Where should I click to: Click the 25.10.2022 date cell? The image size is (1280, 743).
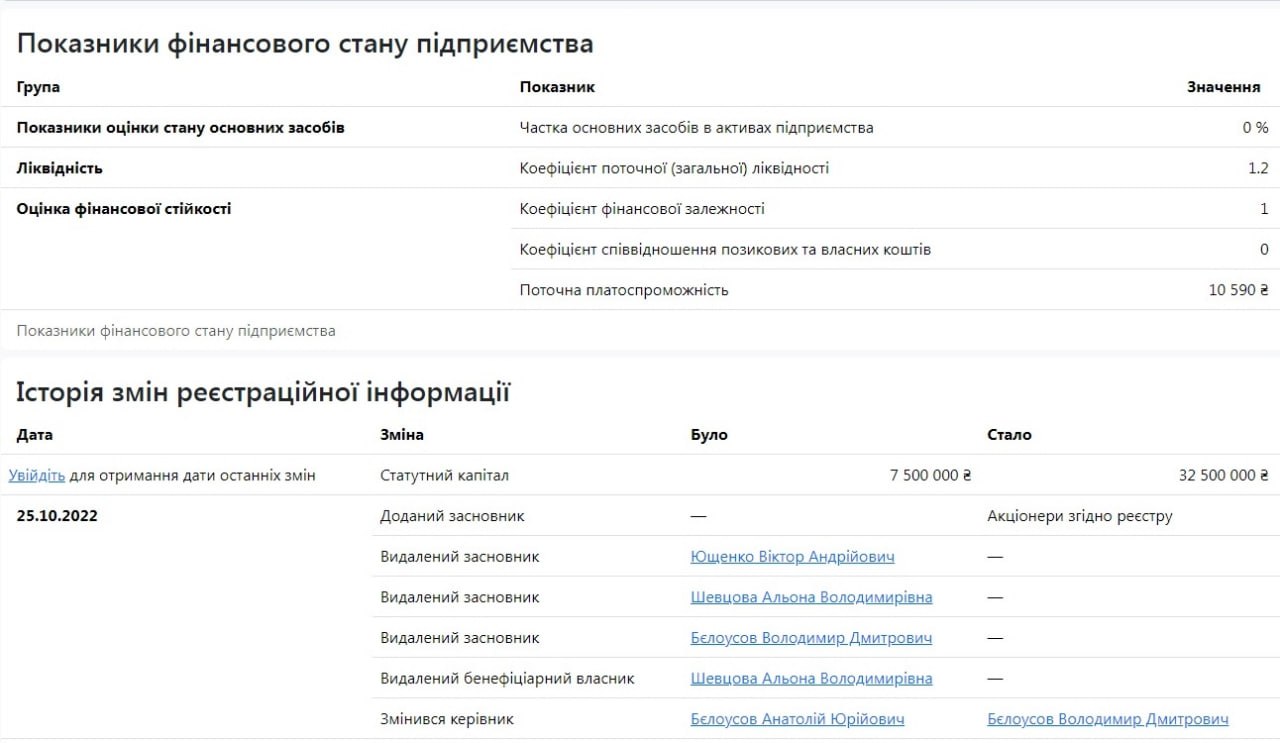57,516
